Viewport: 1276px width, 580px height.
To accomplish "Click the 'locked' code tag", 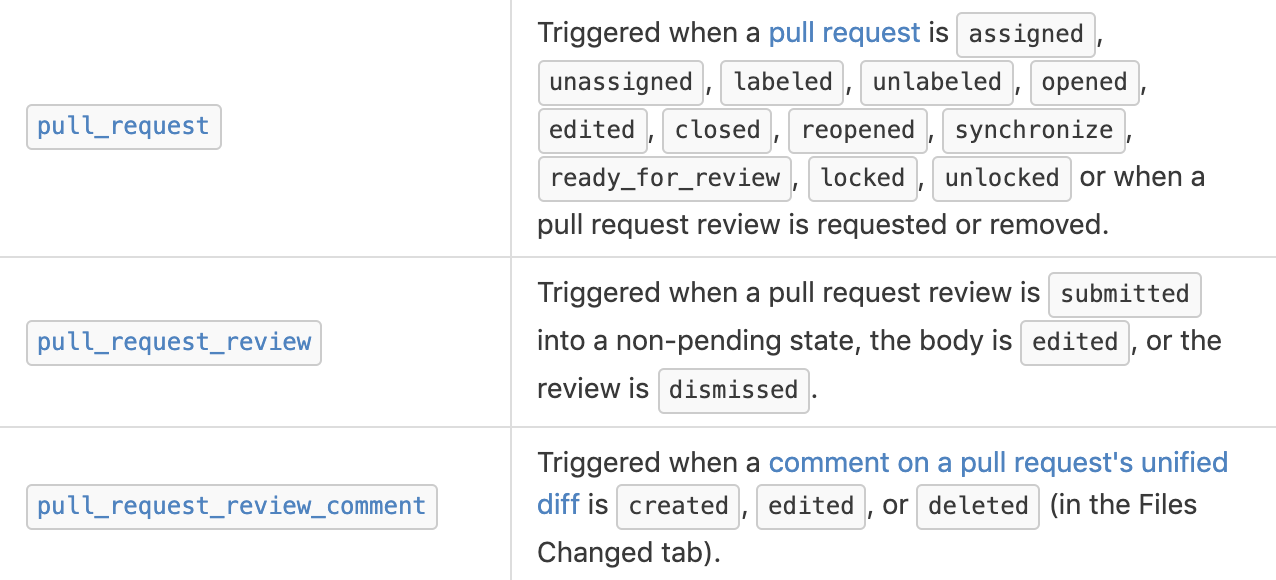I will click(x=862, y=178).
